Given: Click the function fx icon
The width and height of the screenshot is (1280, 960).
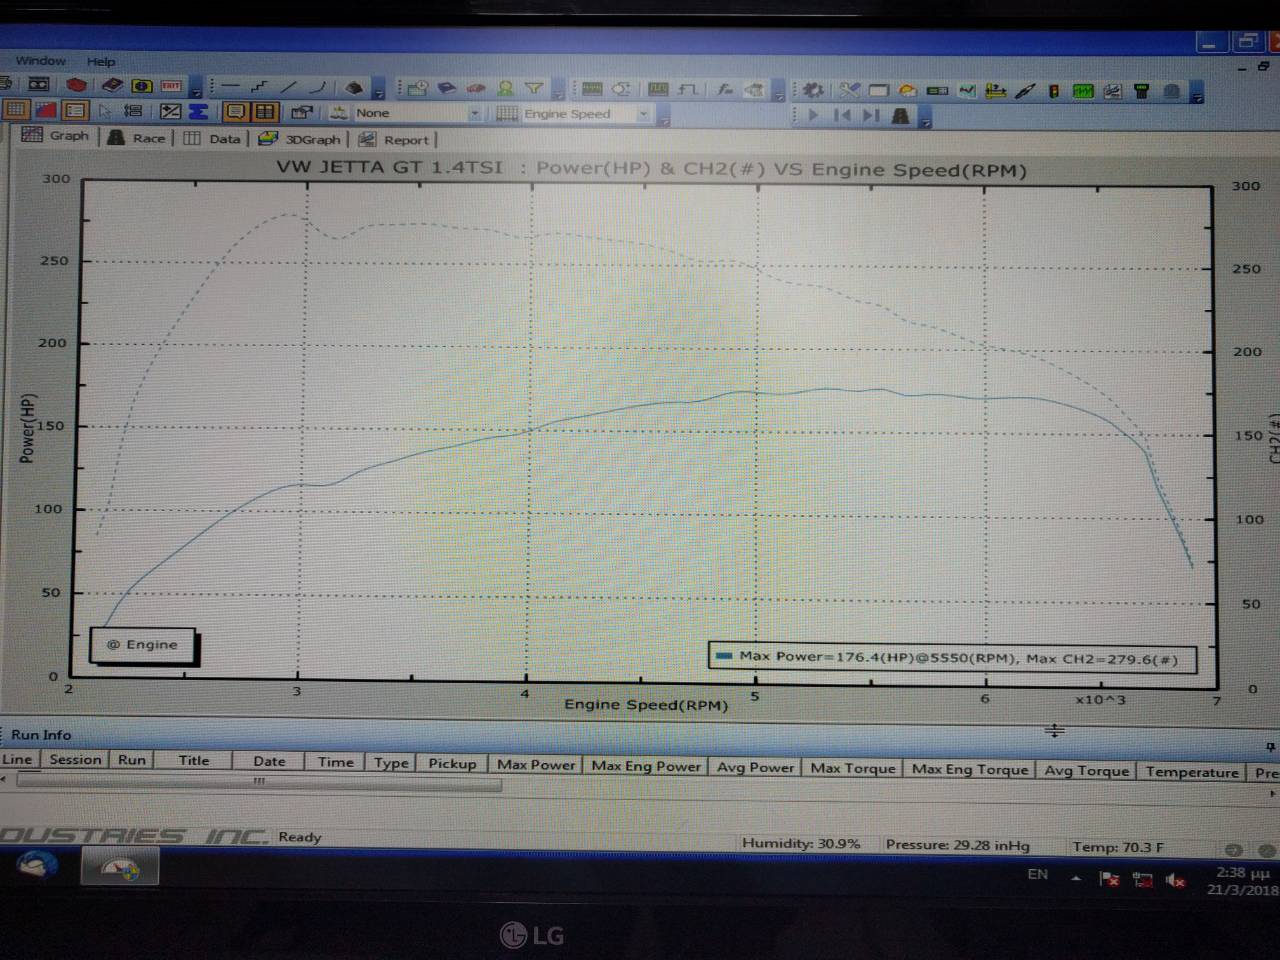Looking at the screenshot, I should [x=725, y=90].
